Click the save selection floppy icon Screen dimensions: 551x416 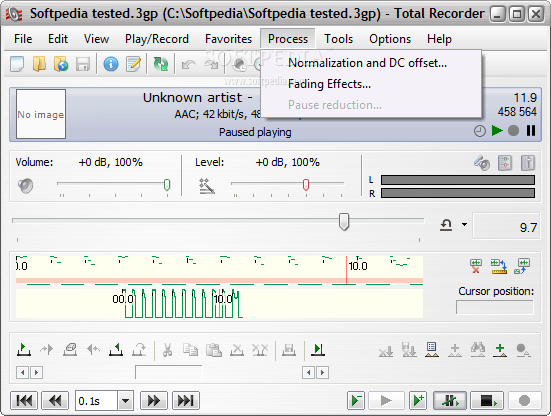point(289,350)
